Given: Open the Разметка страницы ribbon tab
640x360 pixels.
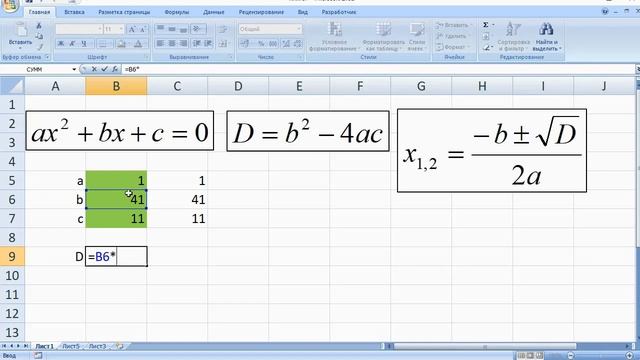Looking at the screenshot, I should point(124,12).
